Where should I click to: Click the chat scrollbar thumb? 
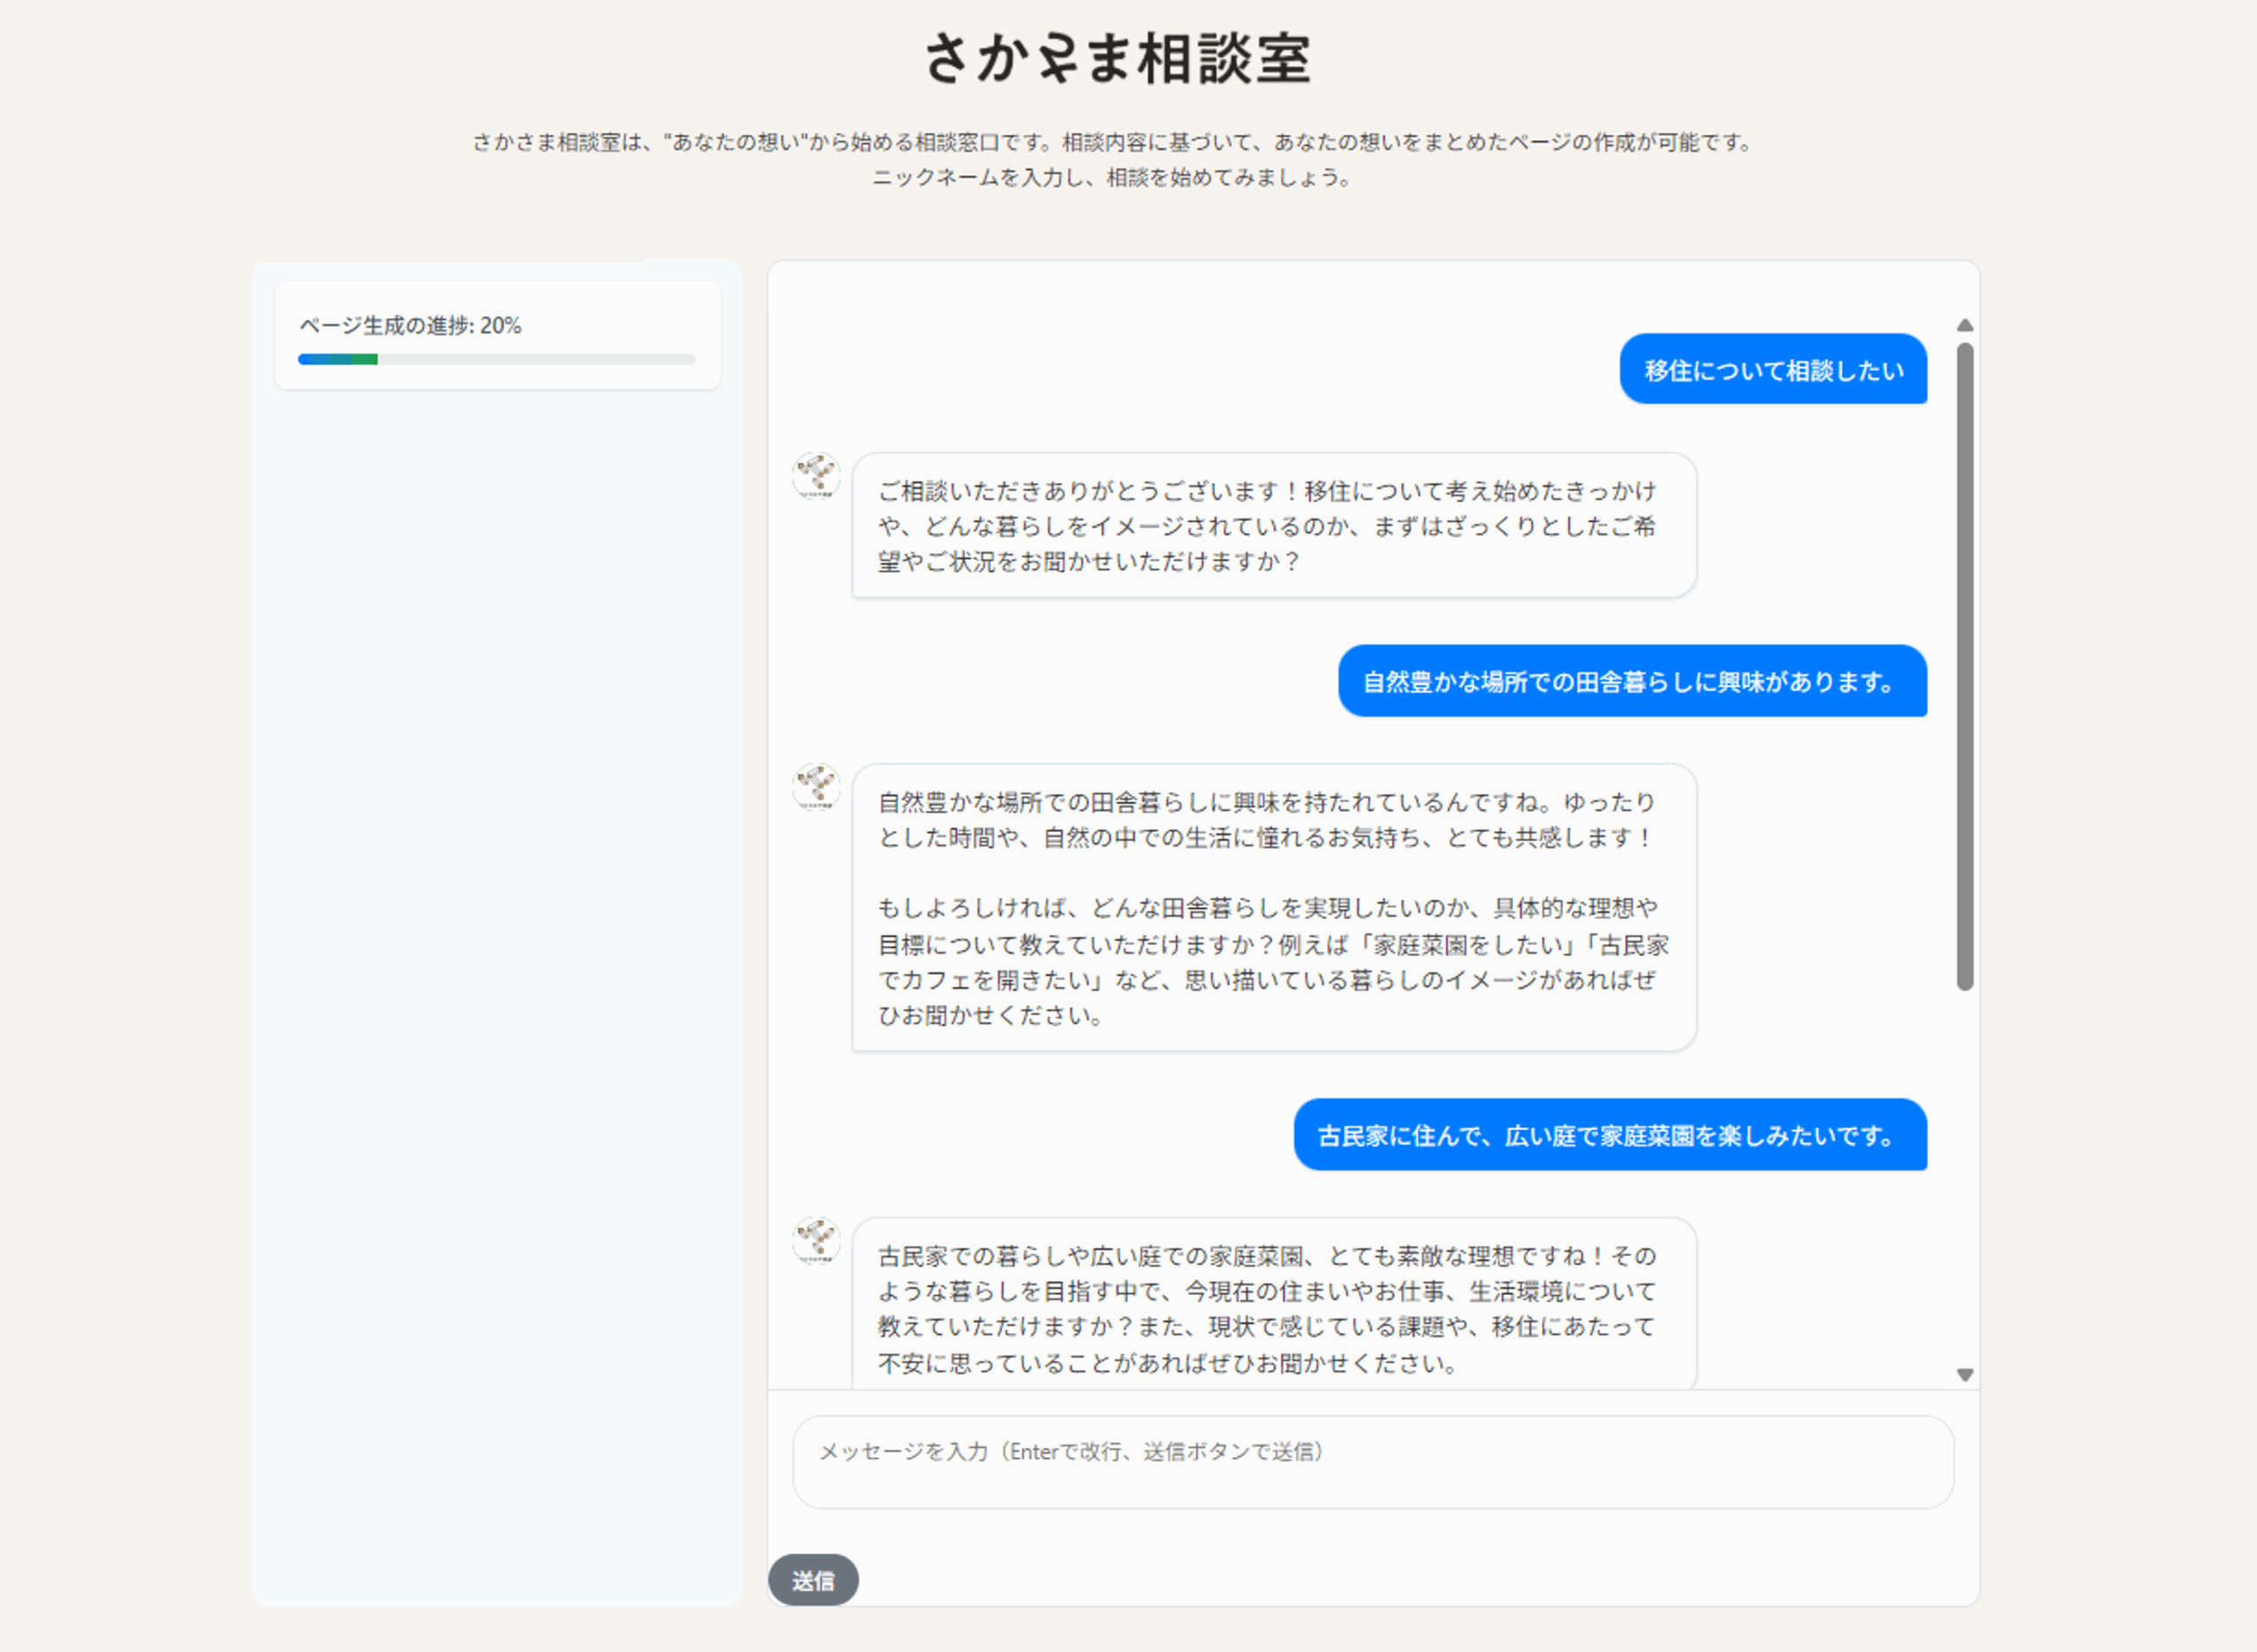[1964, 665]
